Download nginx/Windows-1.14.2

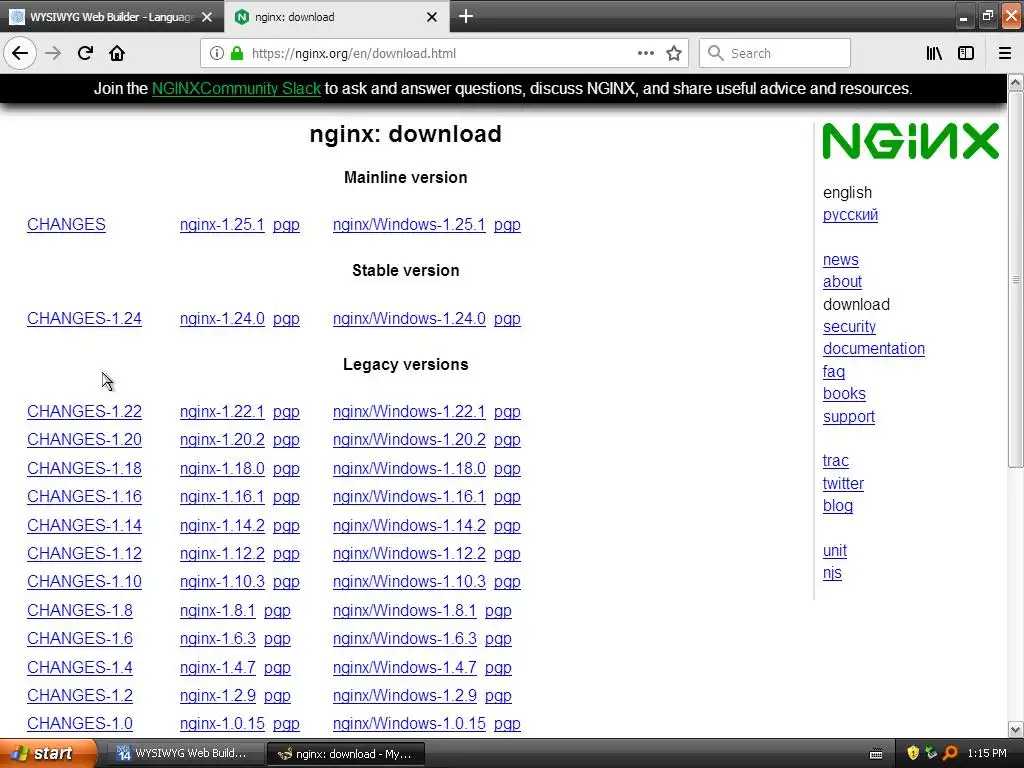pos(409,526)
